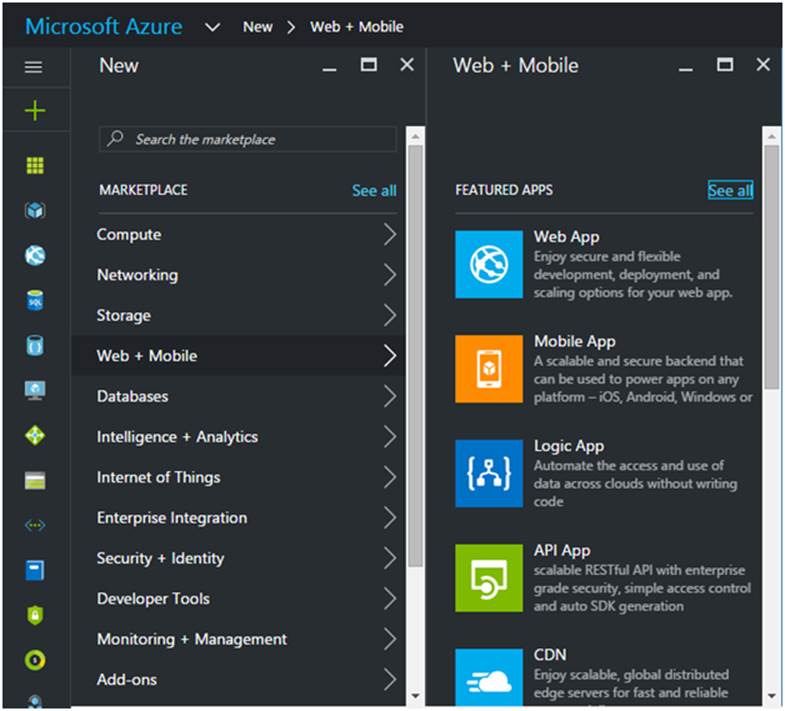Open the green diamond Load balancers icon

(35, 435)
